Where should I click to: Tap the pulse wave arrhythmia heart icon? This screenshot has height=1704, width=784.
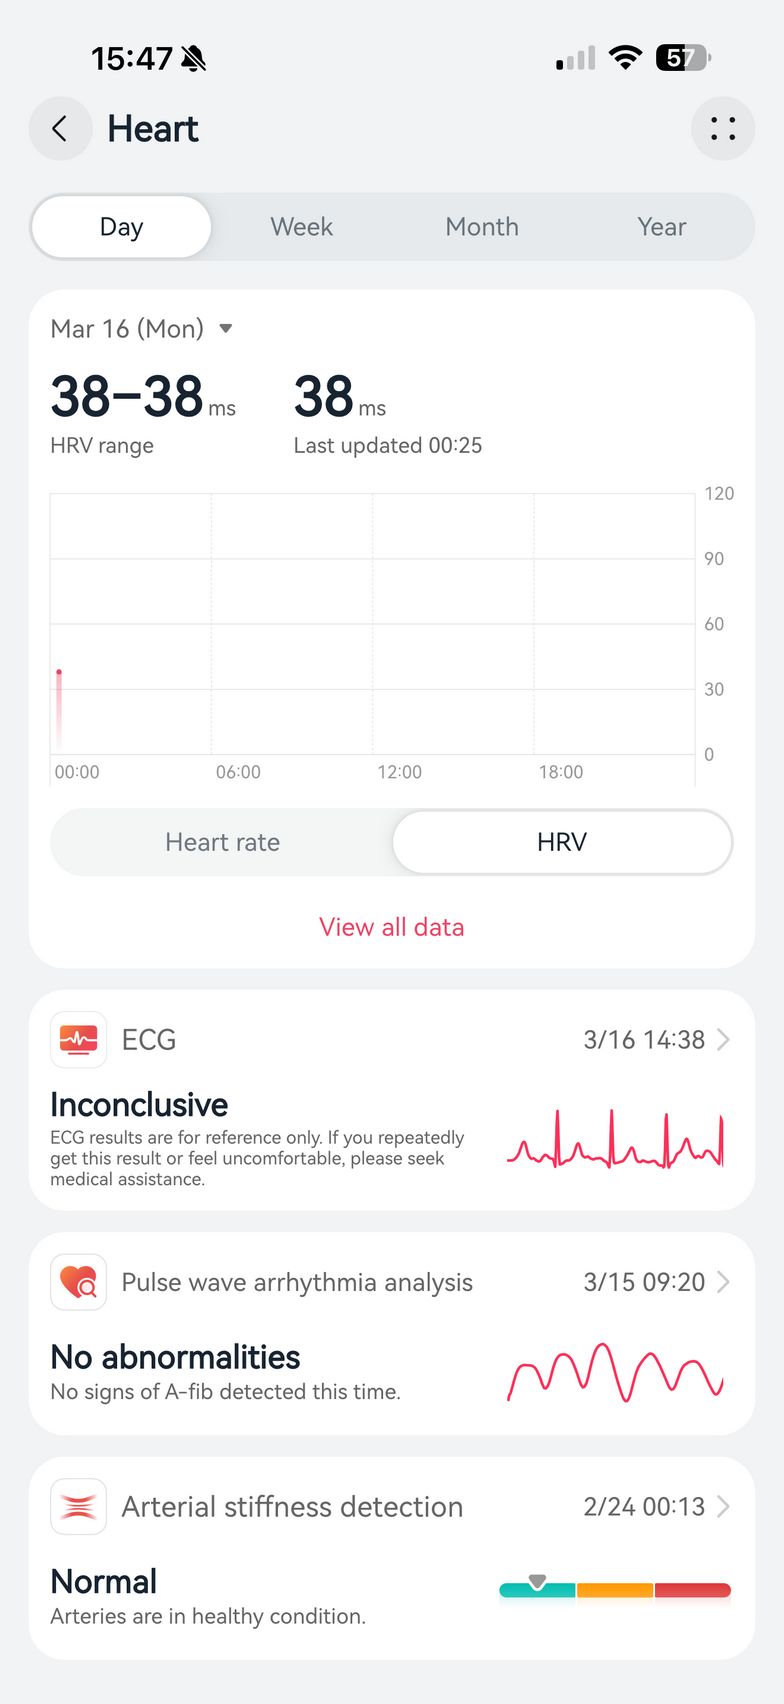(78, 1282)
